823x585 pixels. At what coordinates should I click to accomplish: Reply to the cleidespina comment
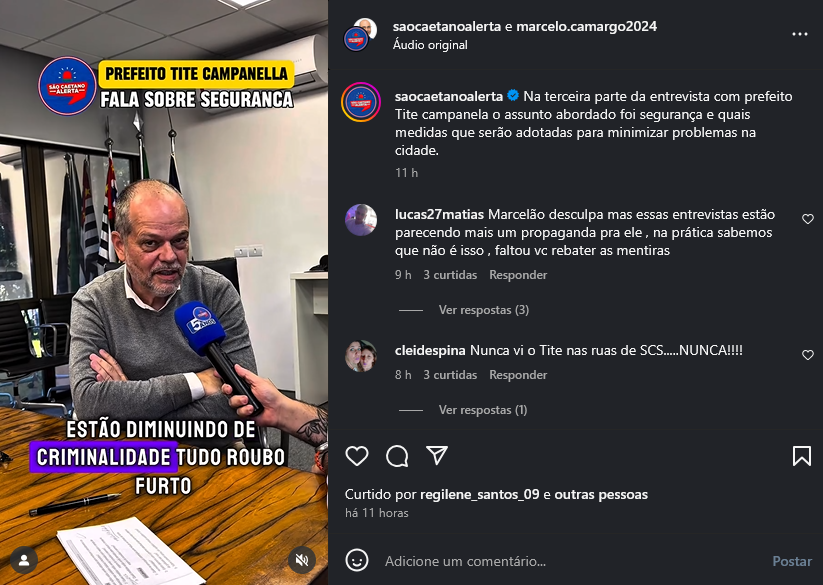(518, 375)
